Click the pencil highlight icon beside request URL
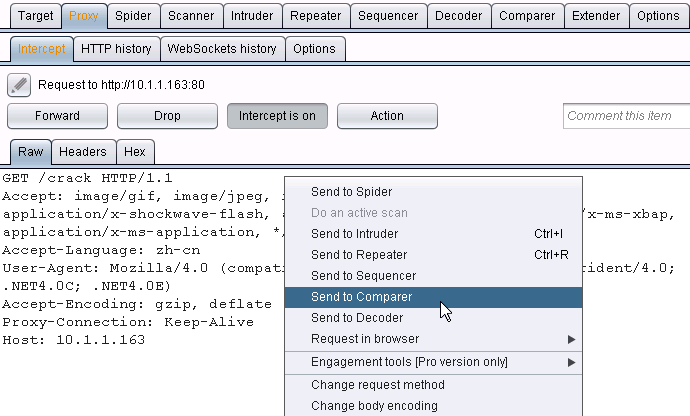 coord(19,85)
